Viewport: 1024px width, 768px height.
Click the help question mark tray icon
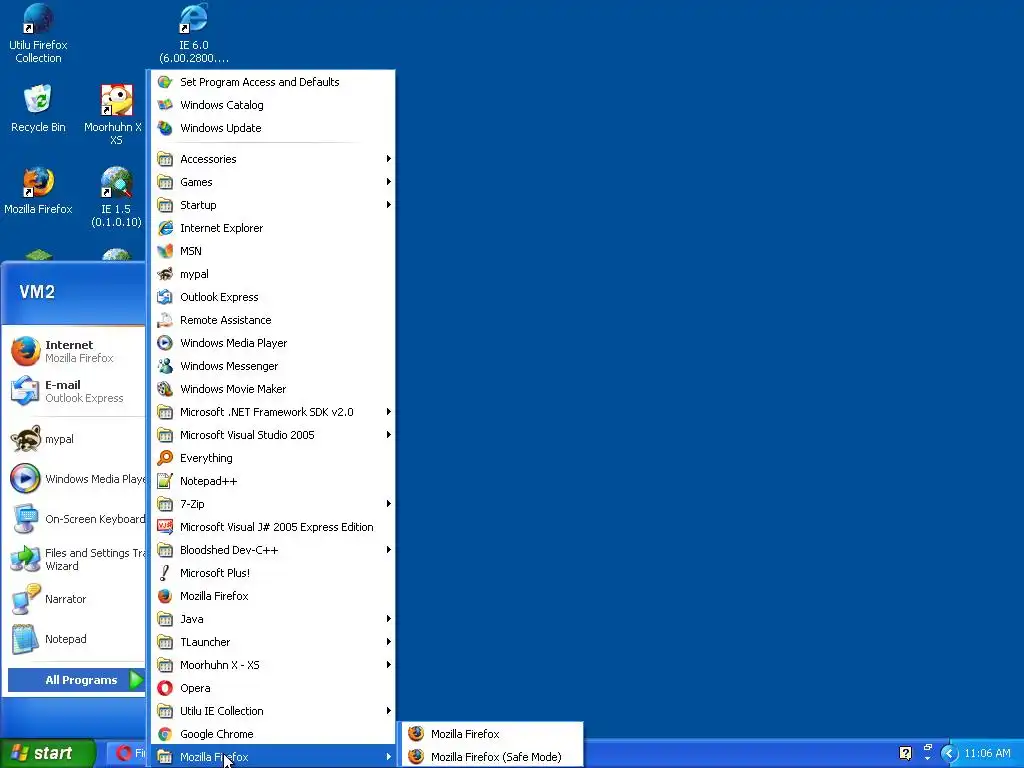tap(904, 753)
